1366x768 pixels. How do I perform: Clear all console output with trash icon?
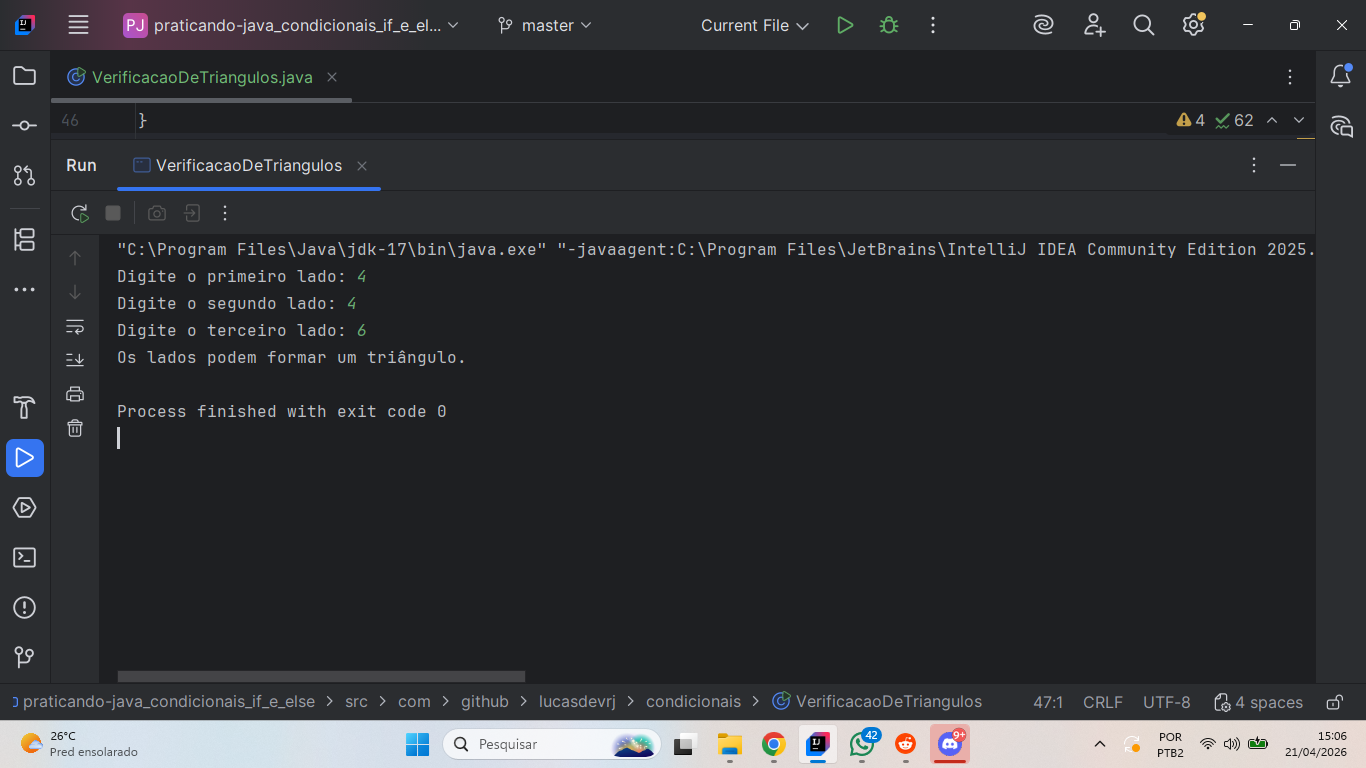point(75,428)
